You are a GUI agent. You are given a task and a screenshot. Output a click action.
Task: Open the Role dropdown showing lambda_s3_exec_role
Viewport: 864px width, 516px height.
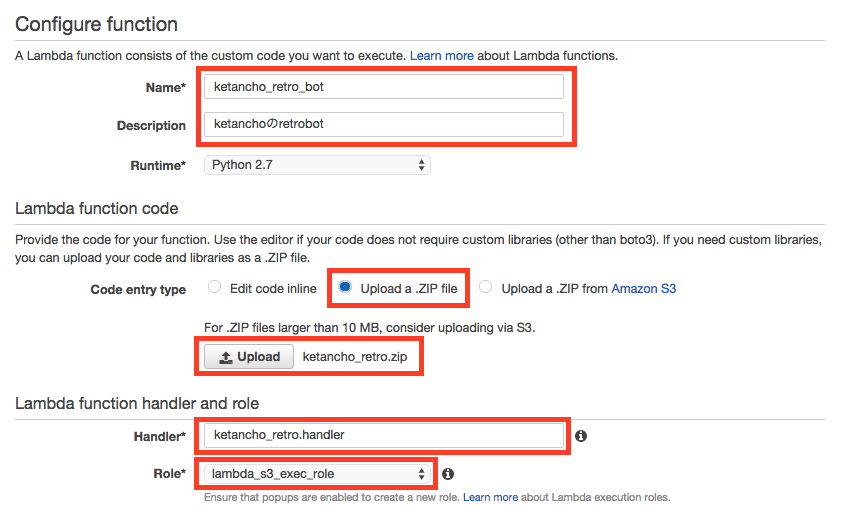coord(317,474)
